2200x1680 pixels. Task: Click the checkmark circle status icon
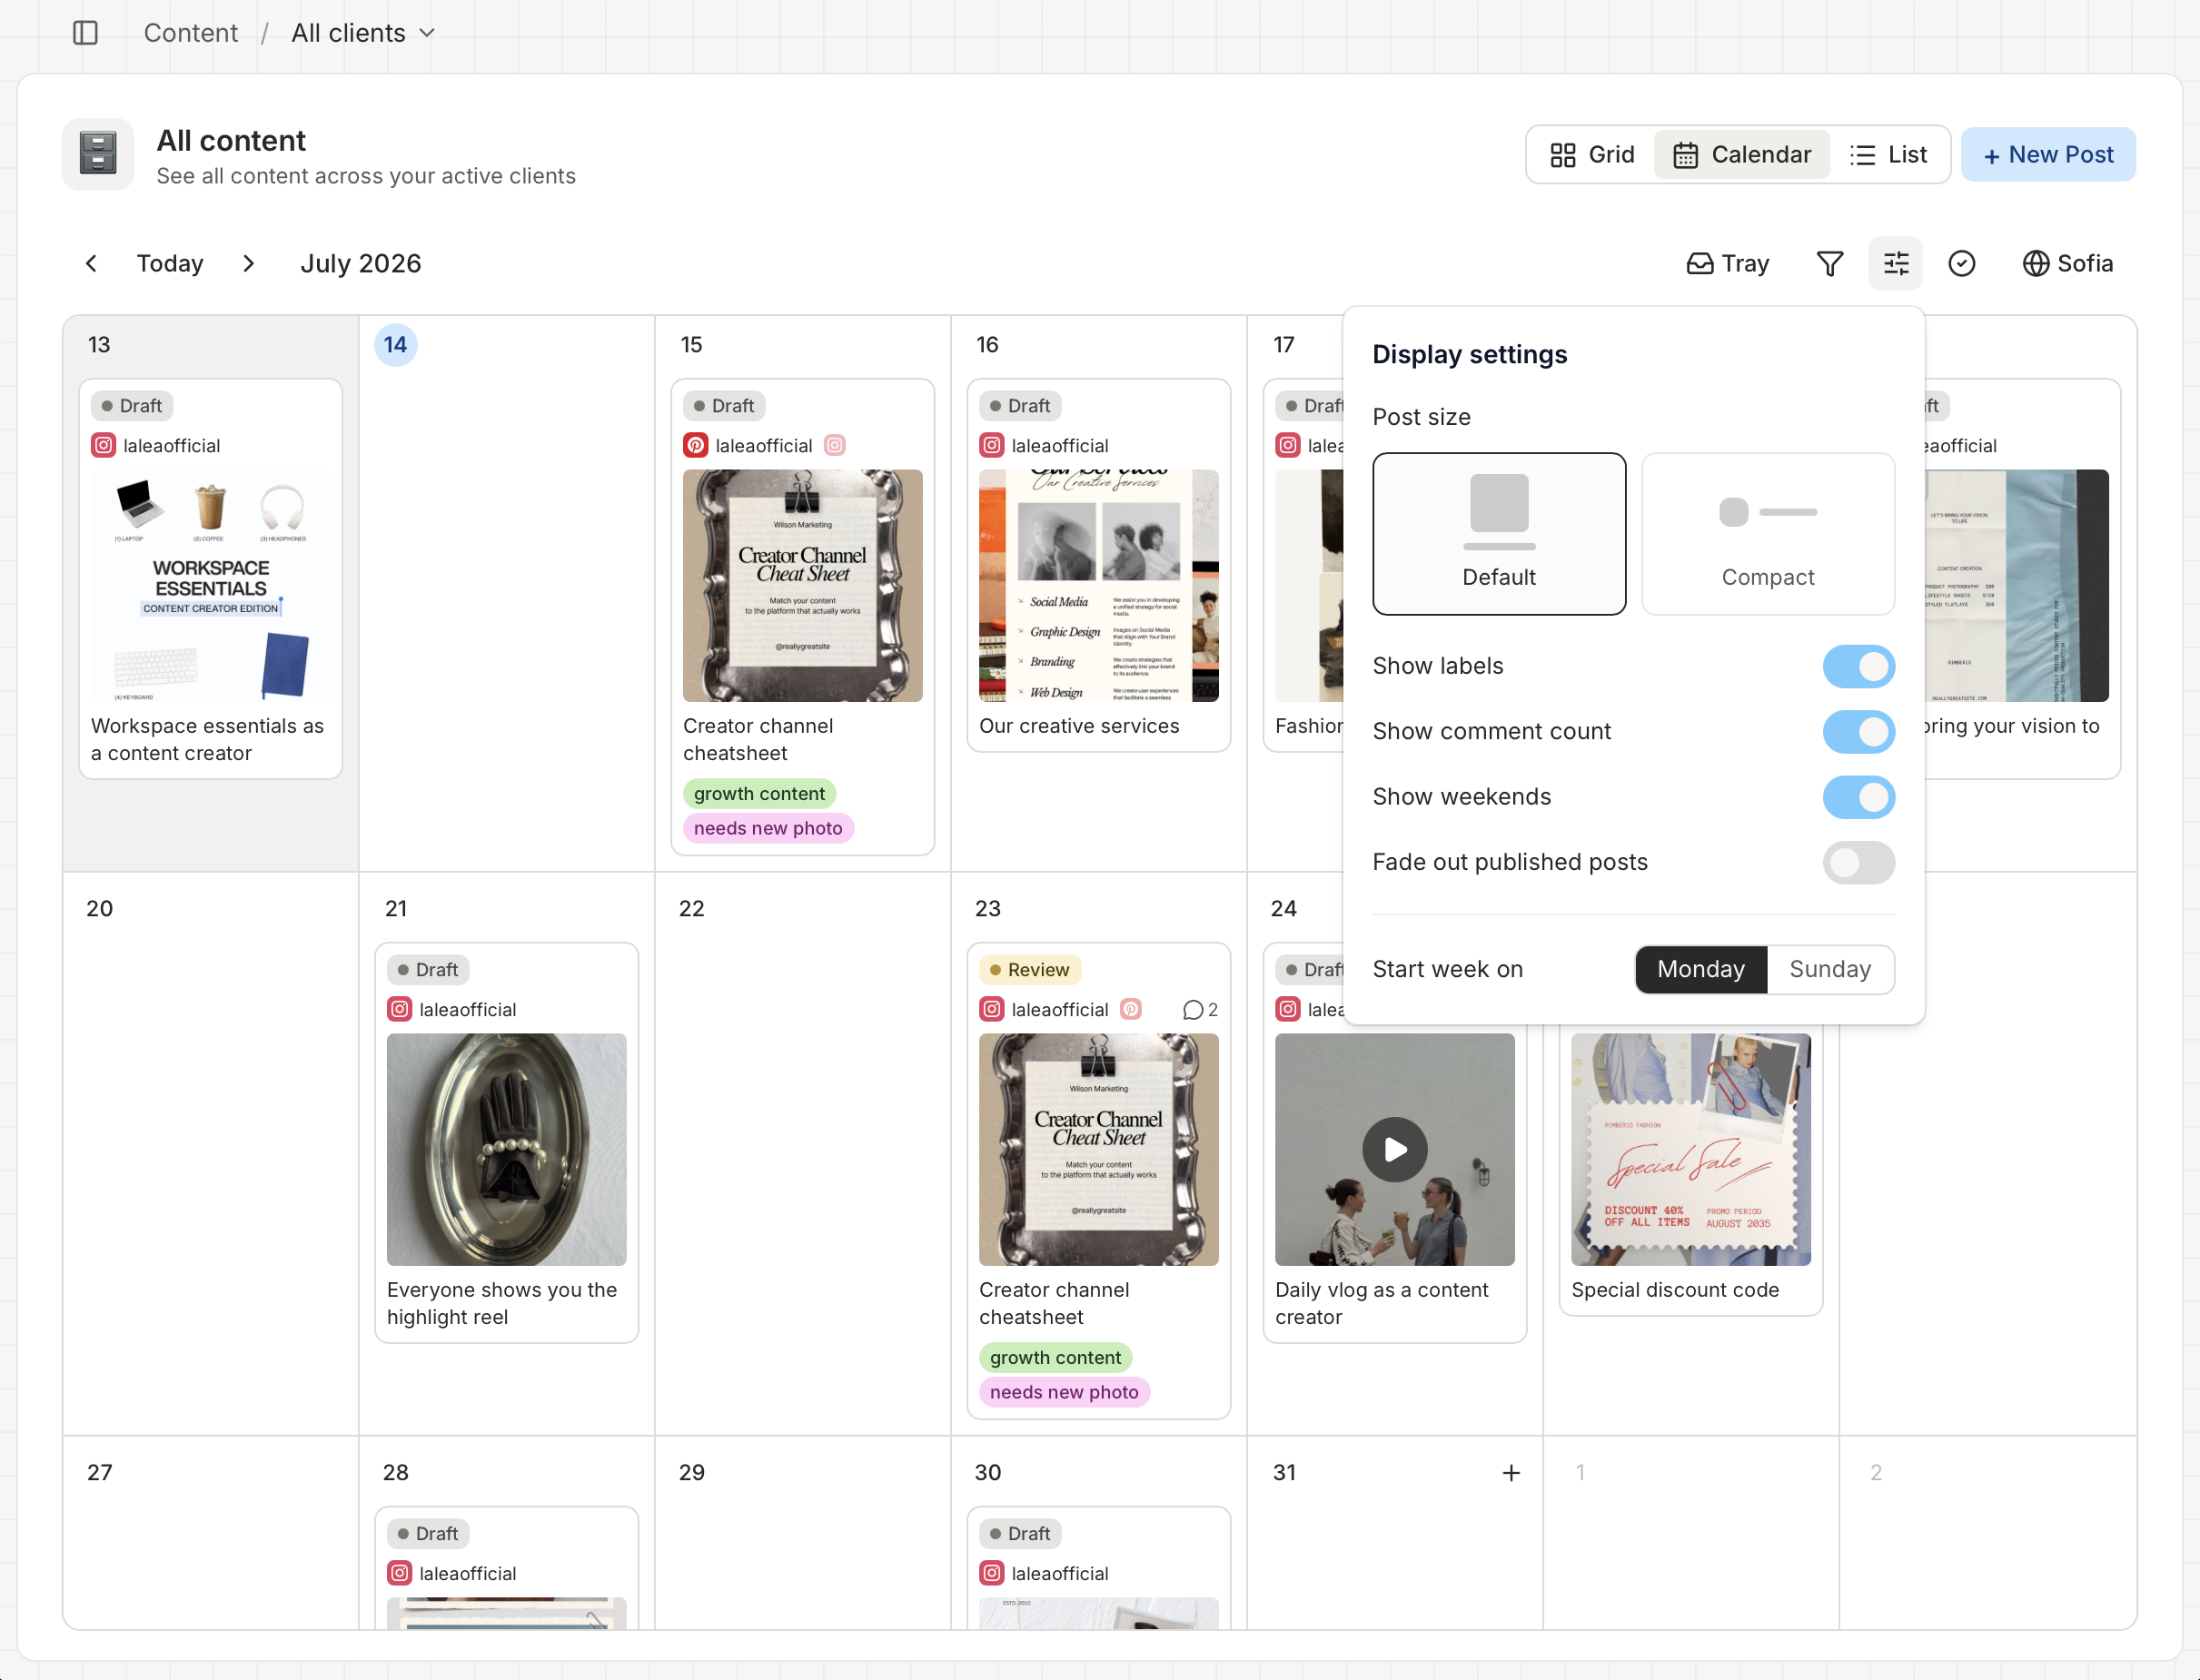1961,264
